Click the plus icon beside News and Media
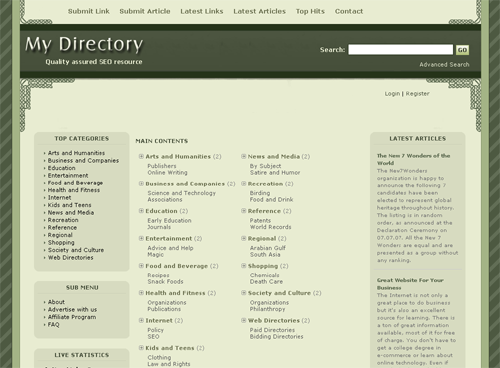Image resolution: width=500 pixels, height=368 pixels. pyautogui.click(x=244, y=156)
